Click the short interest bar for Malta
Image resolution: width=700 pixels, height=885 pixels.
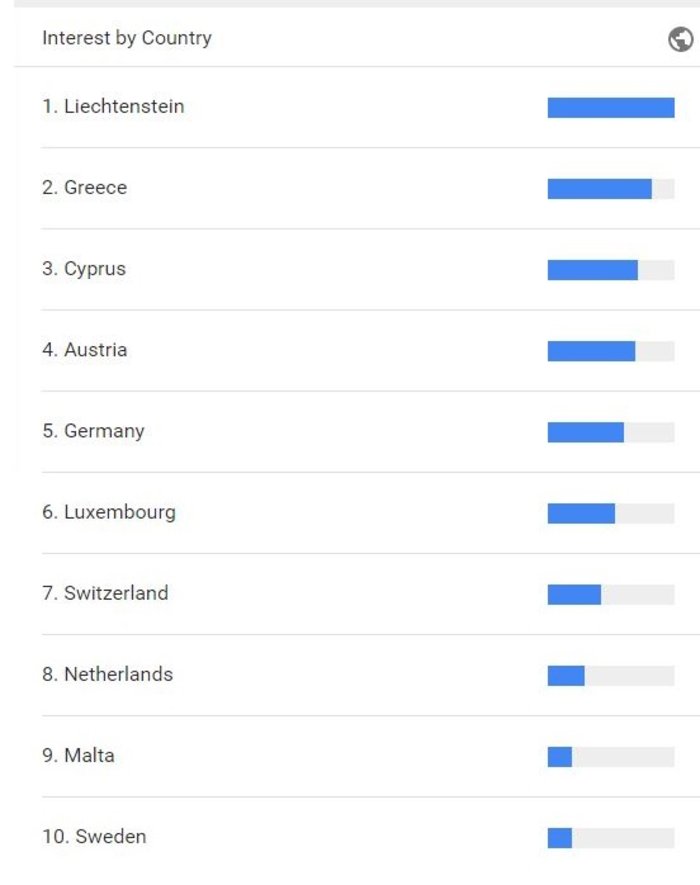[x=560, y=756]
